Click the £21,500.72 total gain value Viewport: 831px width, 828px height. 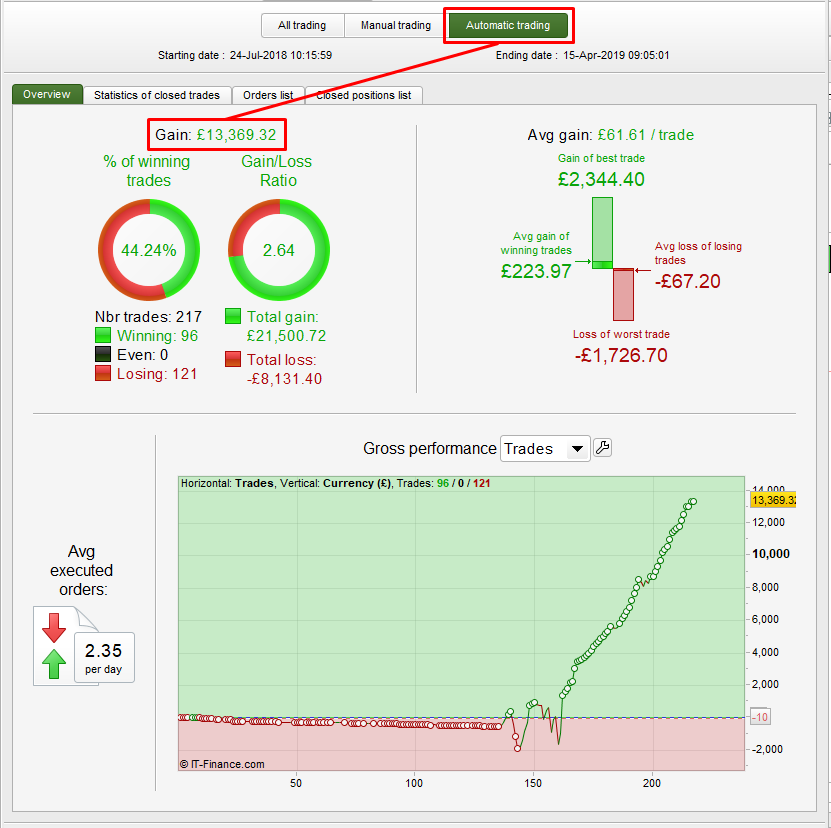click(x=286, y=336)
